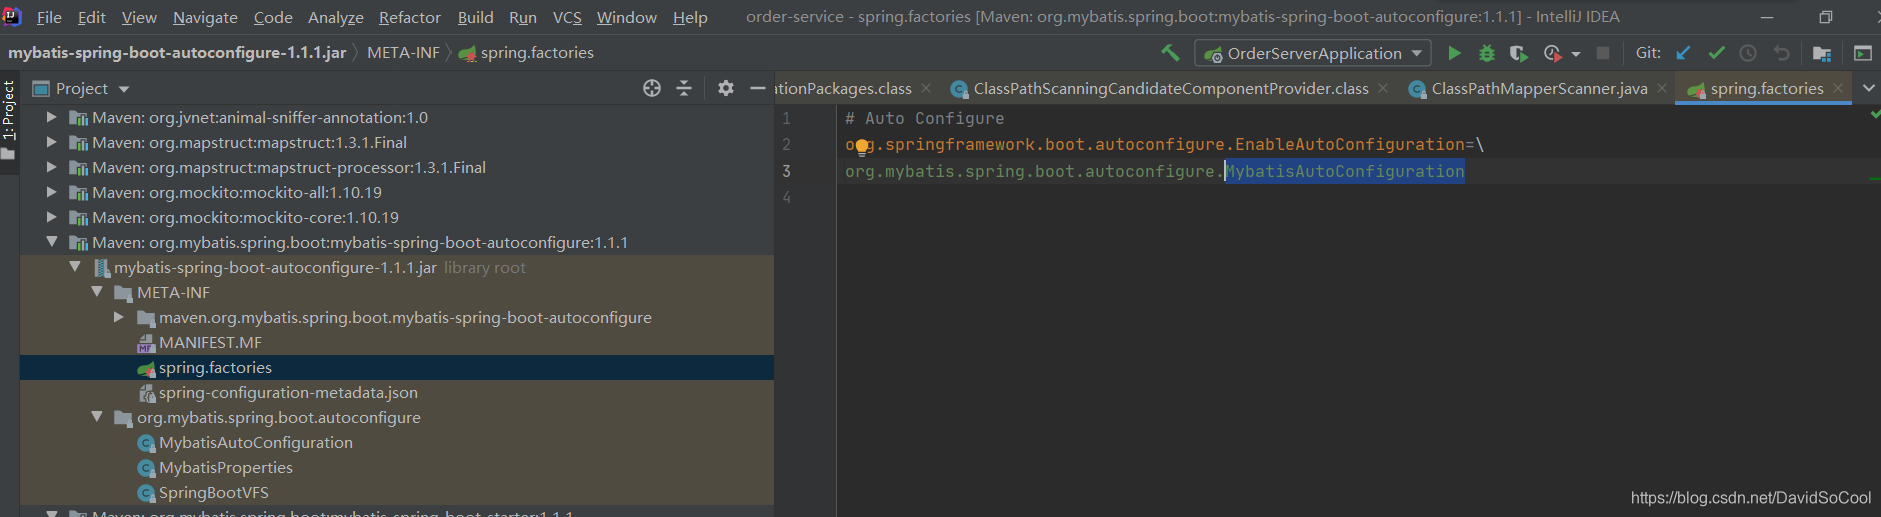Click the yellow intention lightbulb in editor
Screen dimensions: 1881x517
862,148
